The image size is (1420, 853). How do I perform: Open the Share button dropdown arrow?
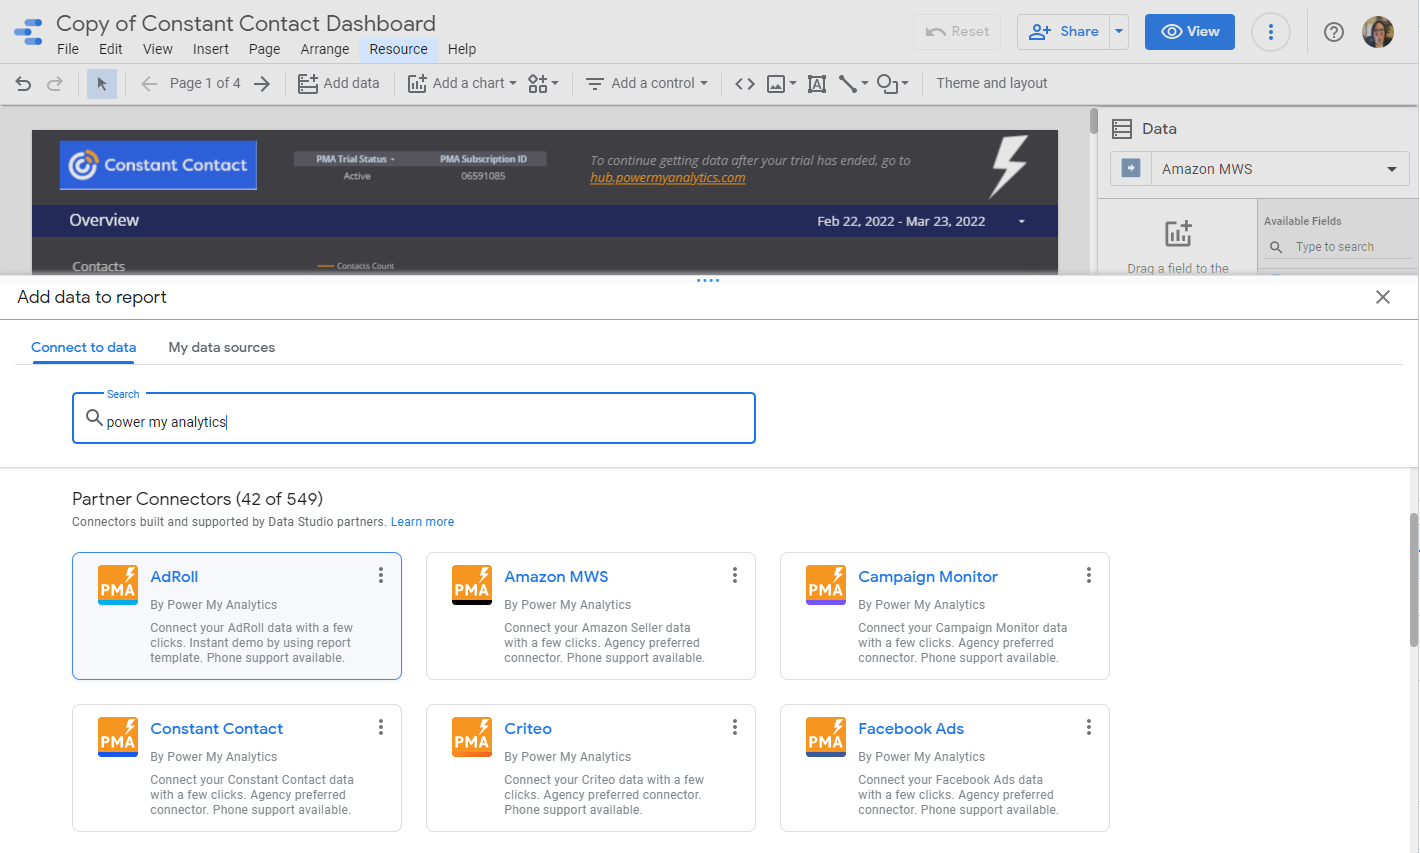1119,32
